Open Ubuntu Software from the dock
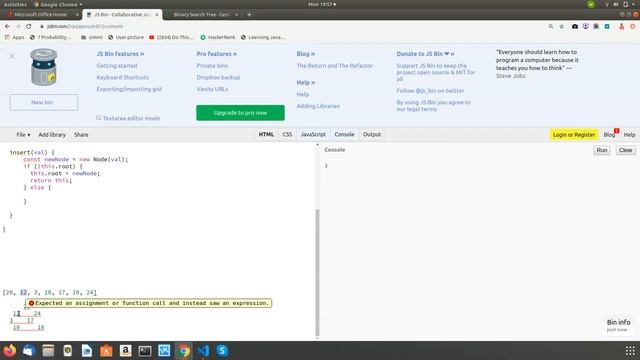The height and width of the screenshot is (360, 640). coord(106,351)
